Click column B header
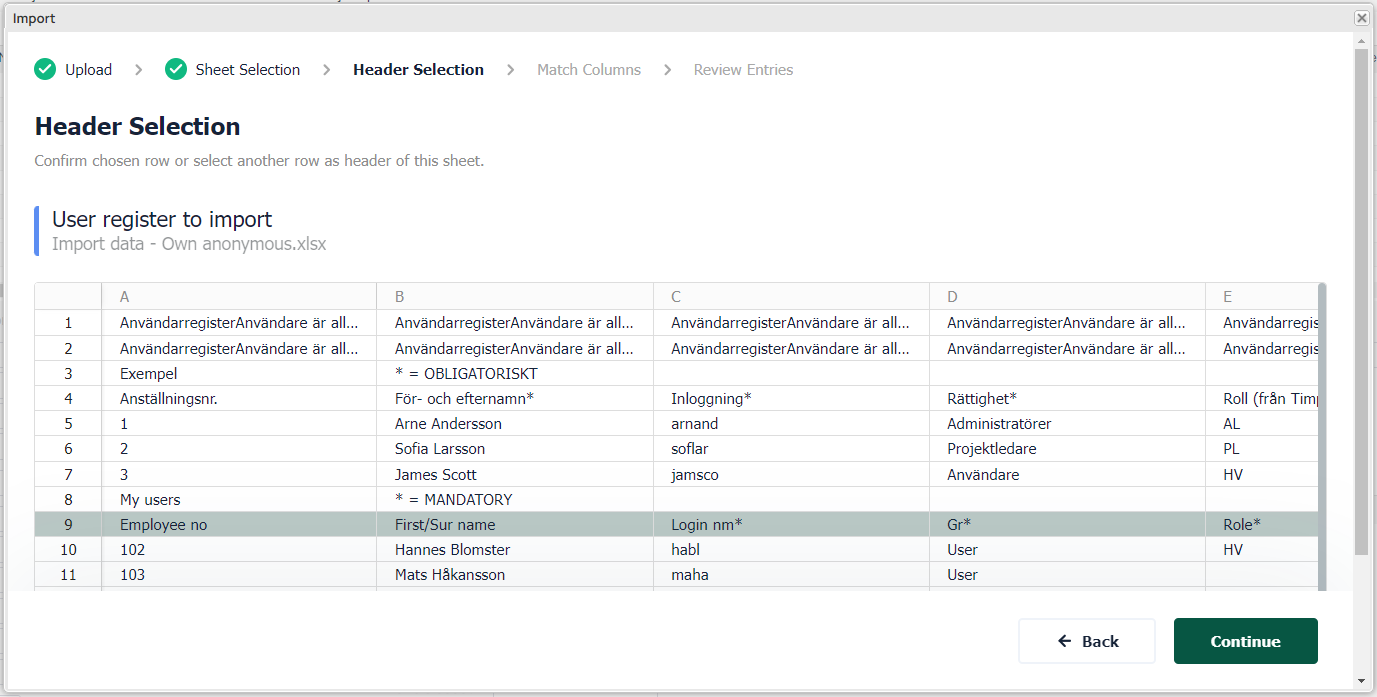 click(515, 297)
